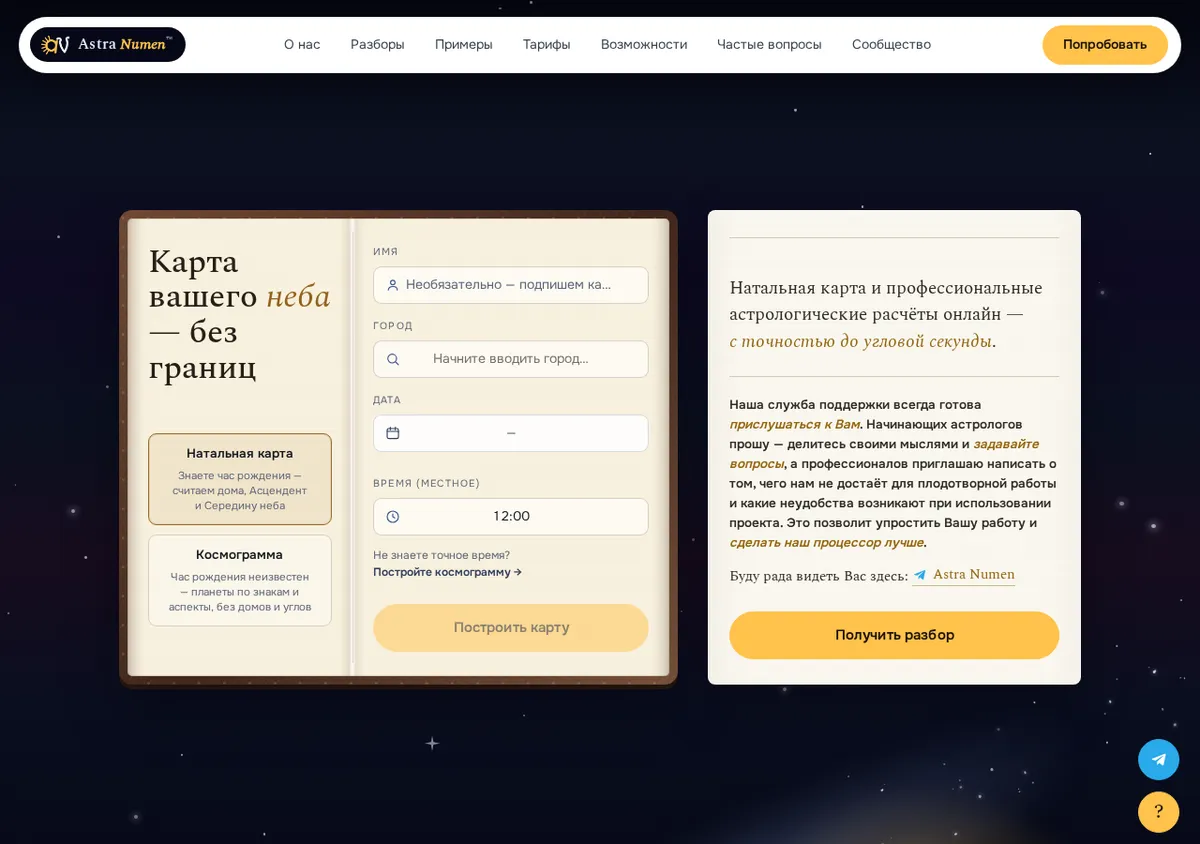Select the Натальная карта option card

click(x=240, y=479)
